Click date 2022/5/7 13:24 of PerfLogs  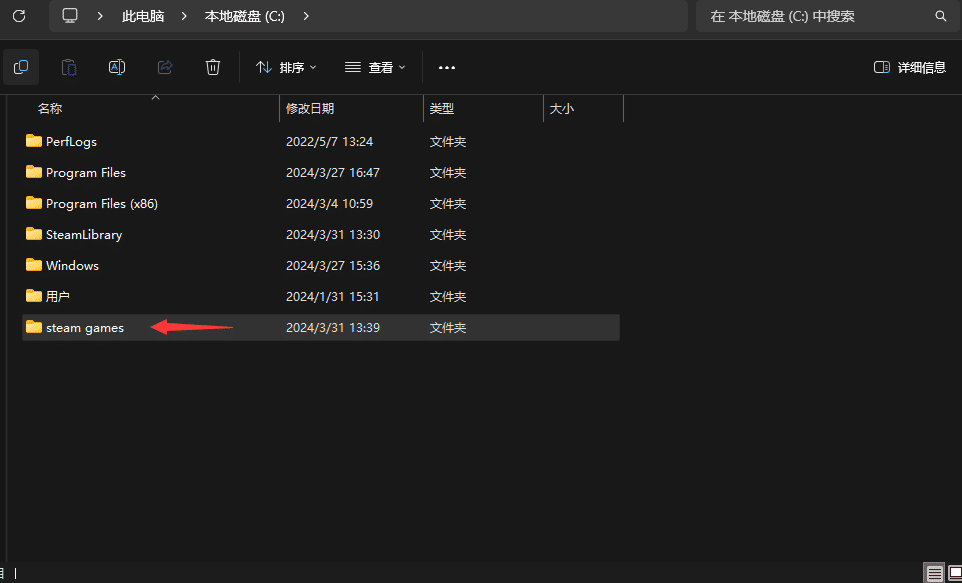[329, 141]
